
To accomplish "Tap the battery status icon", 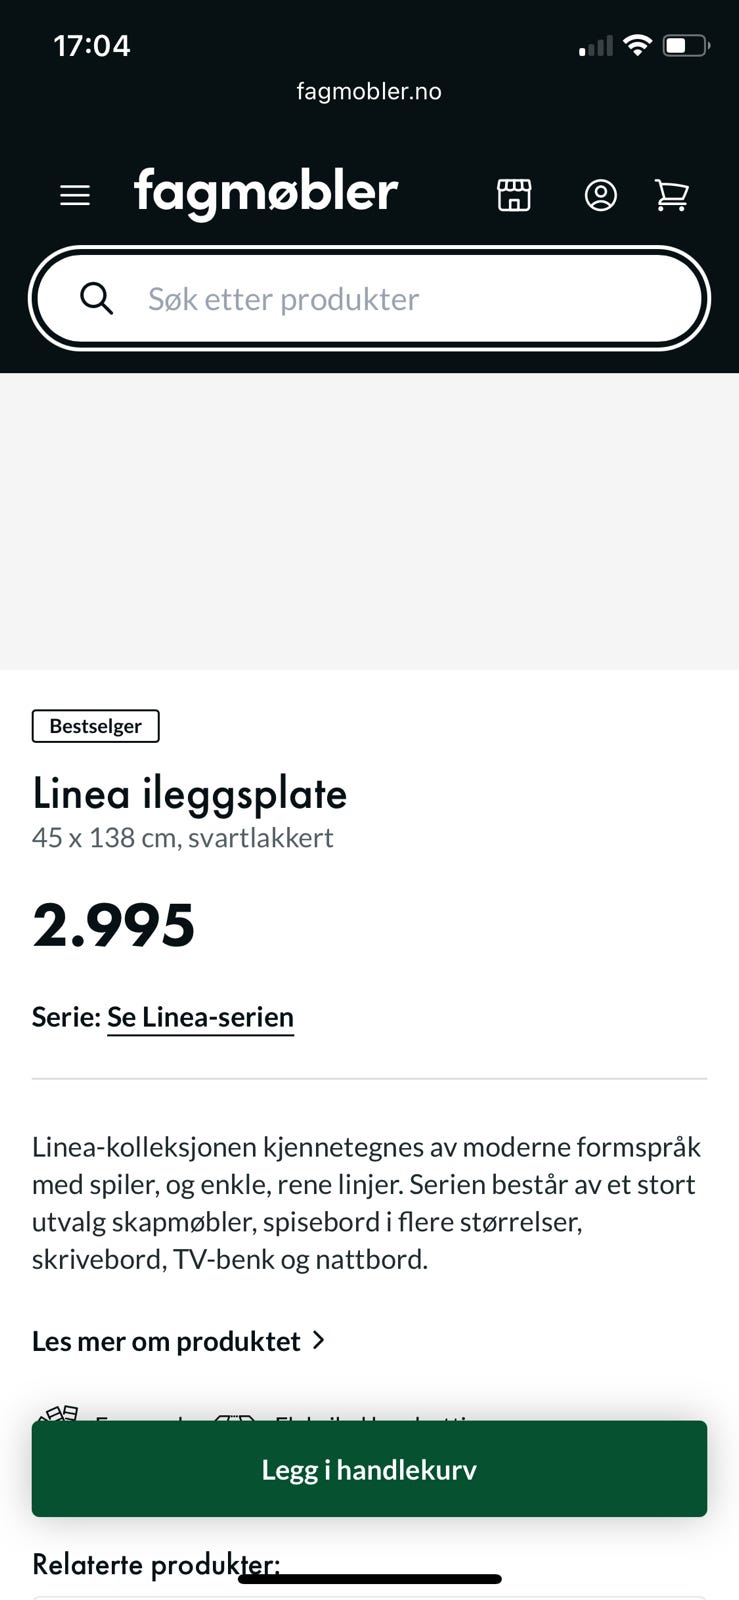I will (x=686, y=45).
